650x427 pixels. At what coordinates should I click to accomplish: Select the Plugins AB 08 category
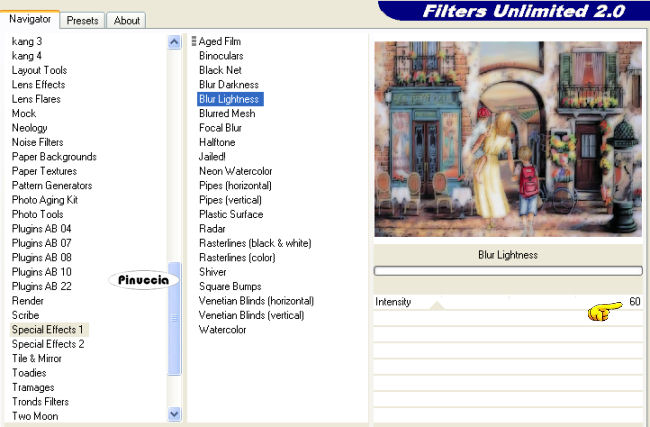(x=41, y=257)
